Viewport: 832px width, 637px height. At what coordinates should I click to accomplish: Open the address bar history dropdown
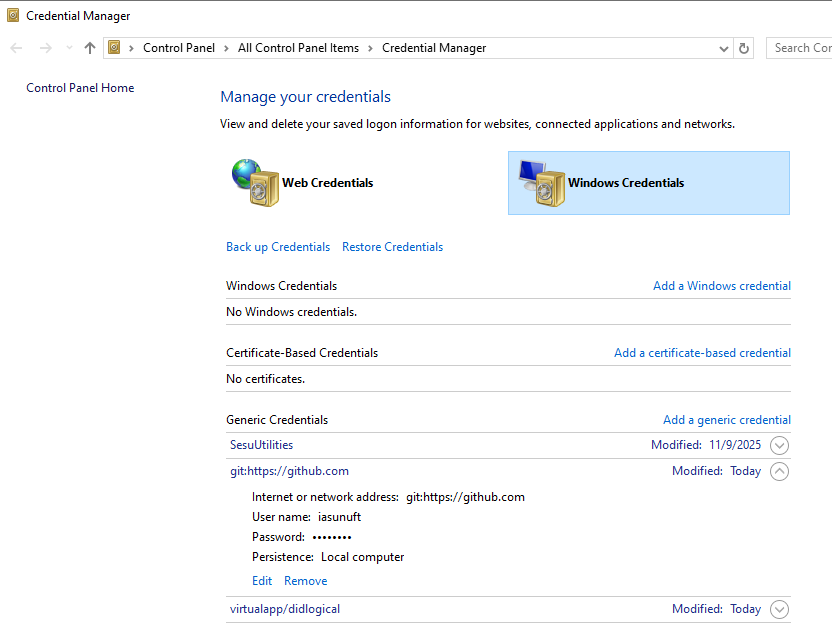coord(724,48)
